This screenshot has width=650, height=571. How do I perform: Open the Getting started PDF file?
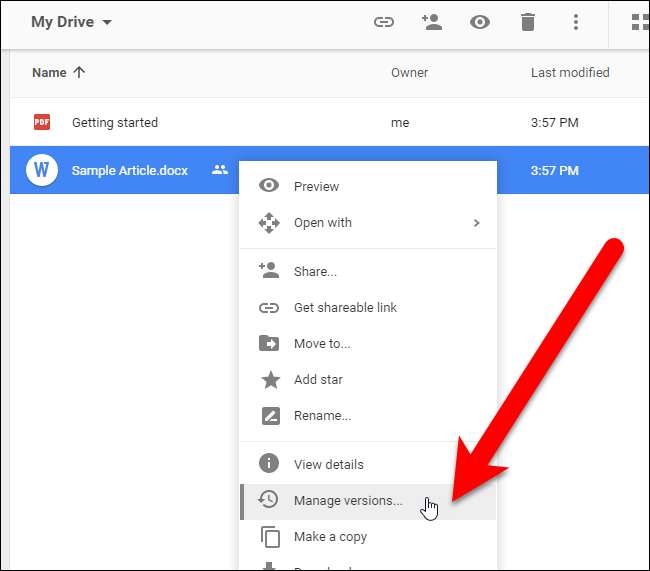click(114, 122)
